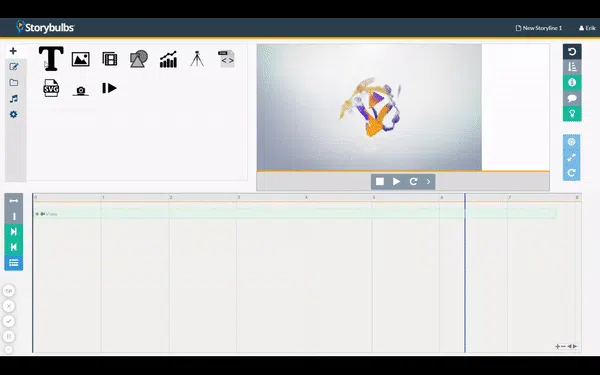The image size is (600, 375).
Task: Add an HTML code element
Action: point(227,59)
